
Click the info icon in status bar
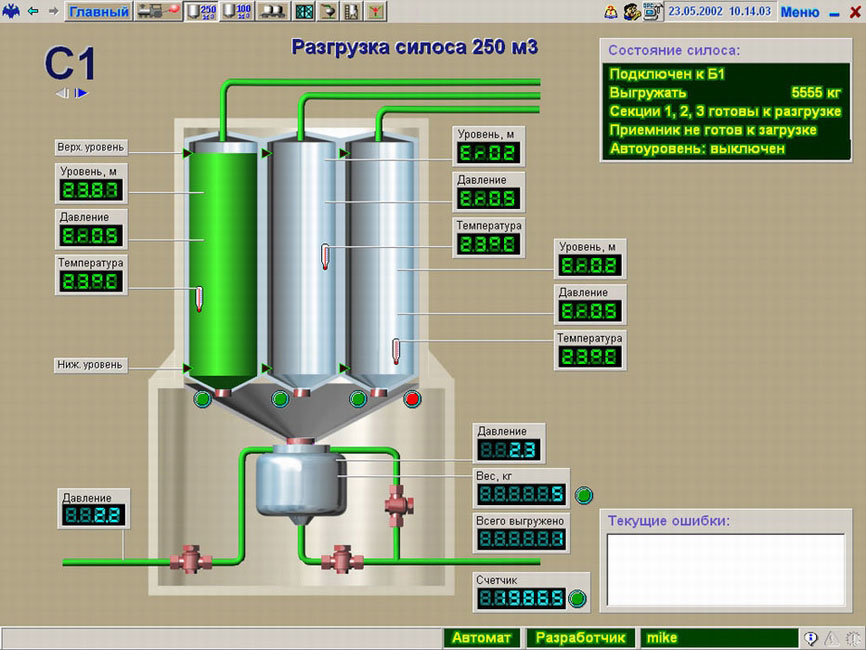pos(811,638)
